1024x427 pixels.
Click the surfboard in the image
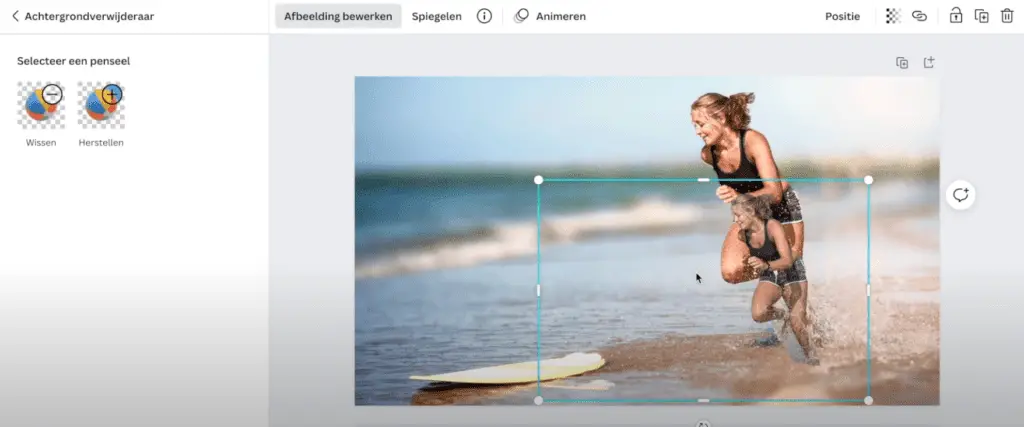point(509,371)
